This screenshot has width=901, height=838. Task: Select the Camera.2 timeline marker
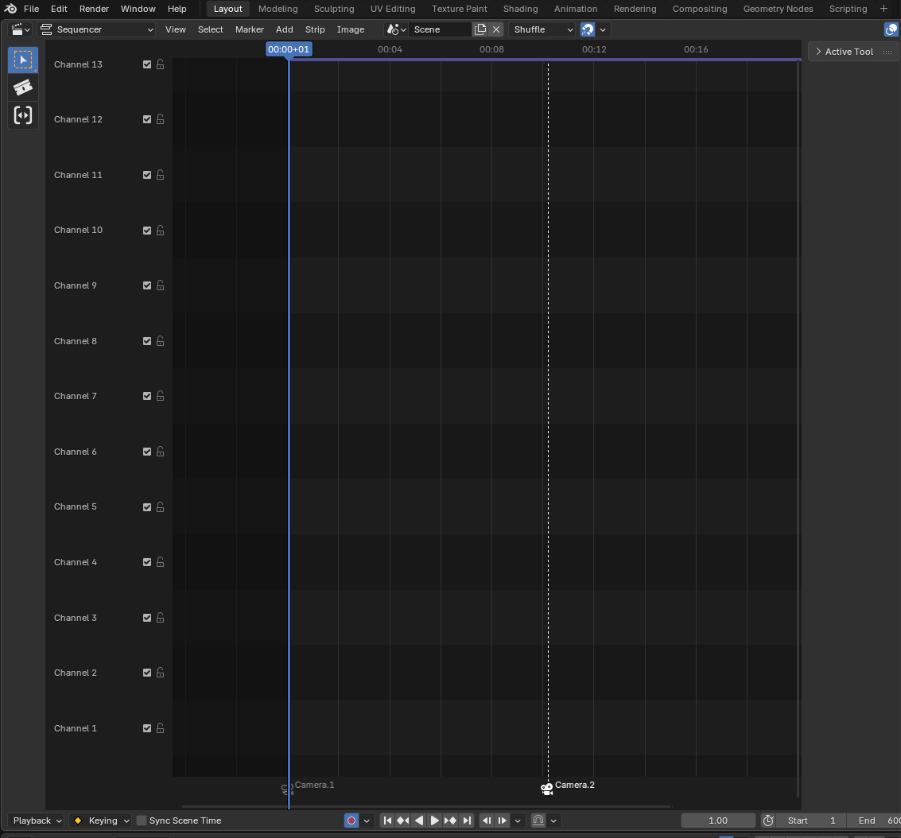(x=546, y=788)
